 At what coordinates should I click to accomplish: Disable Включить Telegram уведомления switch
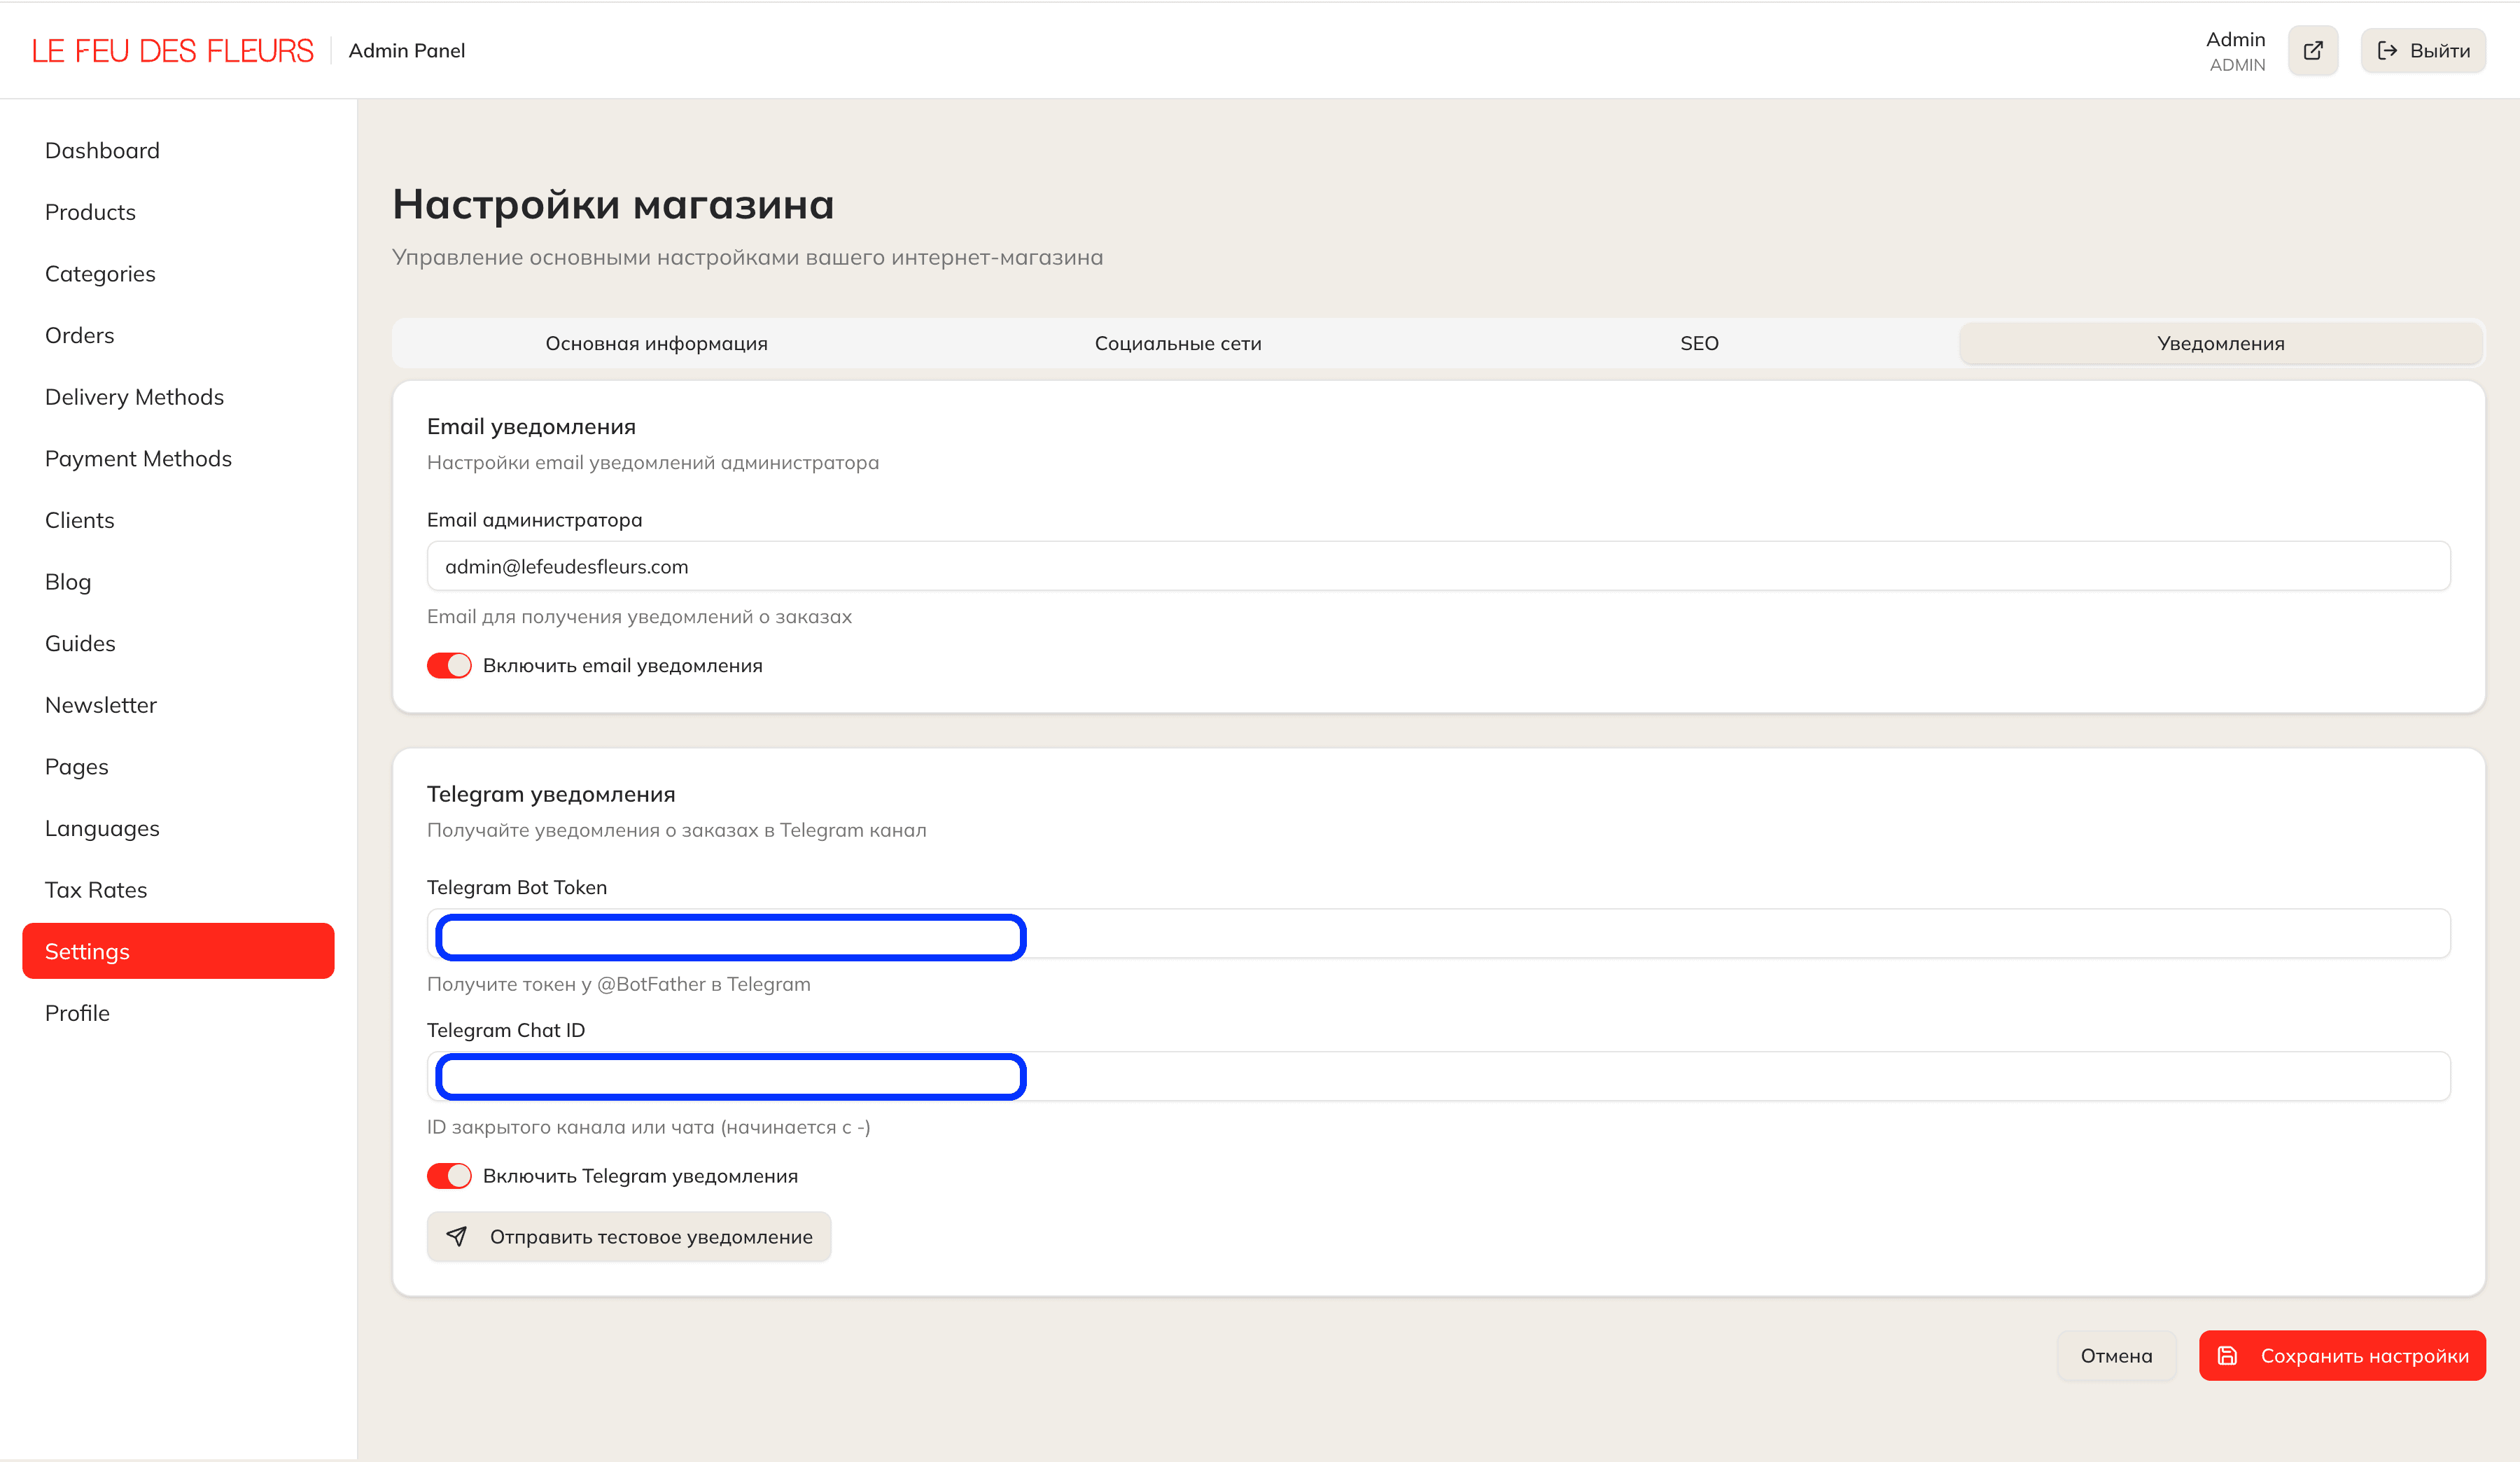click(449, 1175)
